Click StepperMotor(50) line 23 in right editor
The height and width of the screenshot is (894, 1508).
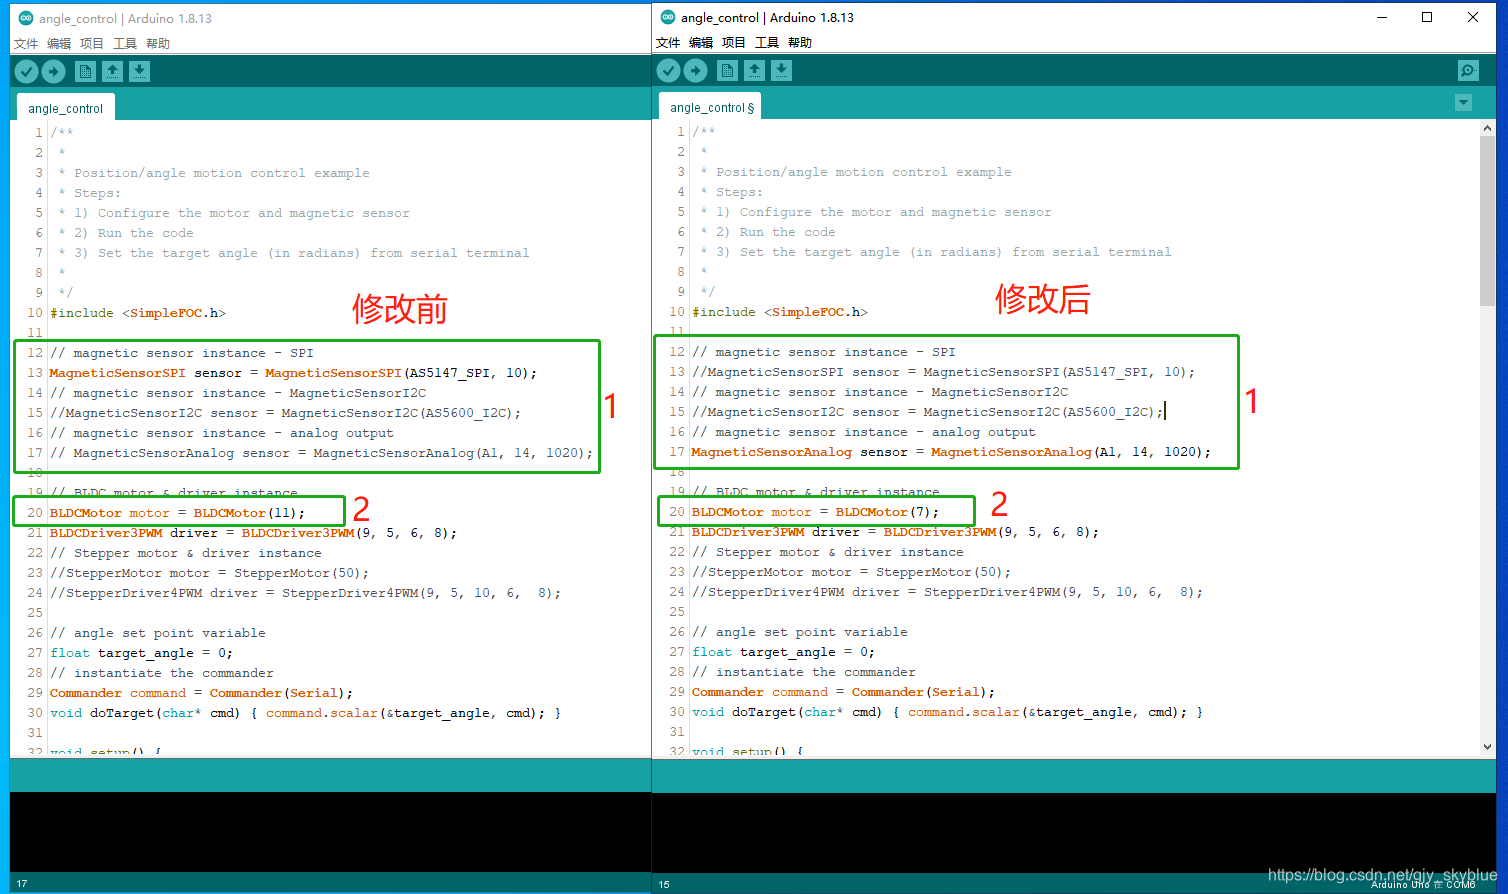pos(851,572)
